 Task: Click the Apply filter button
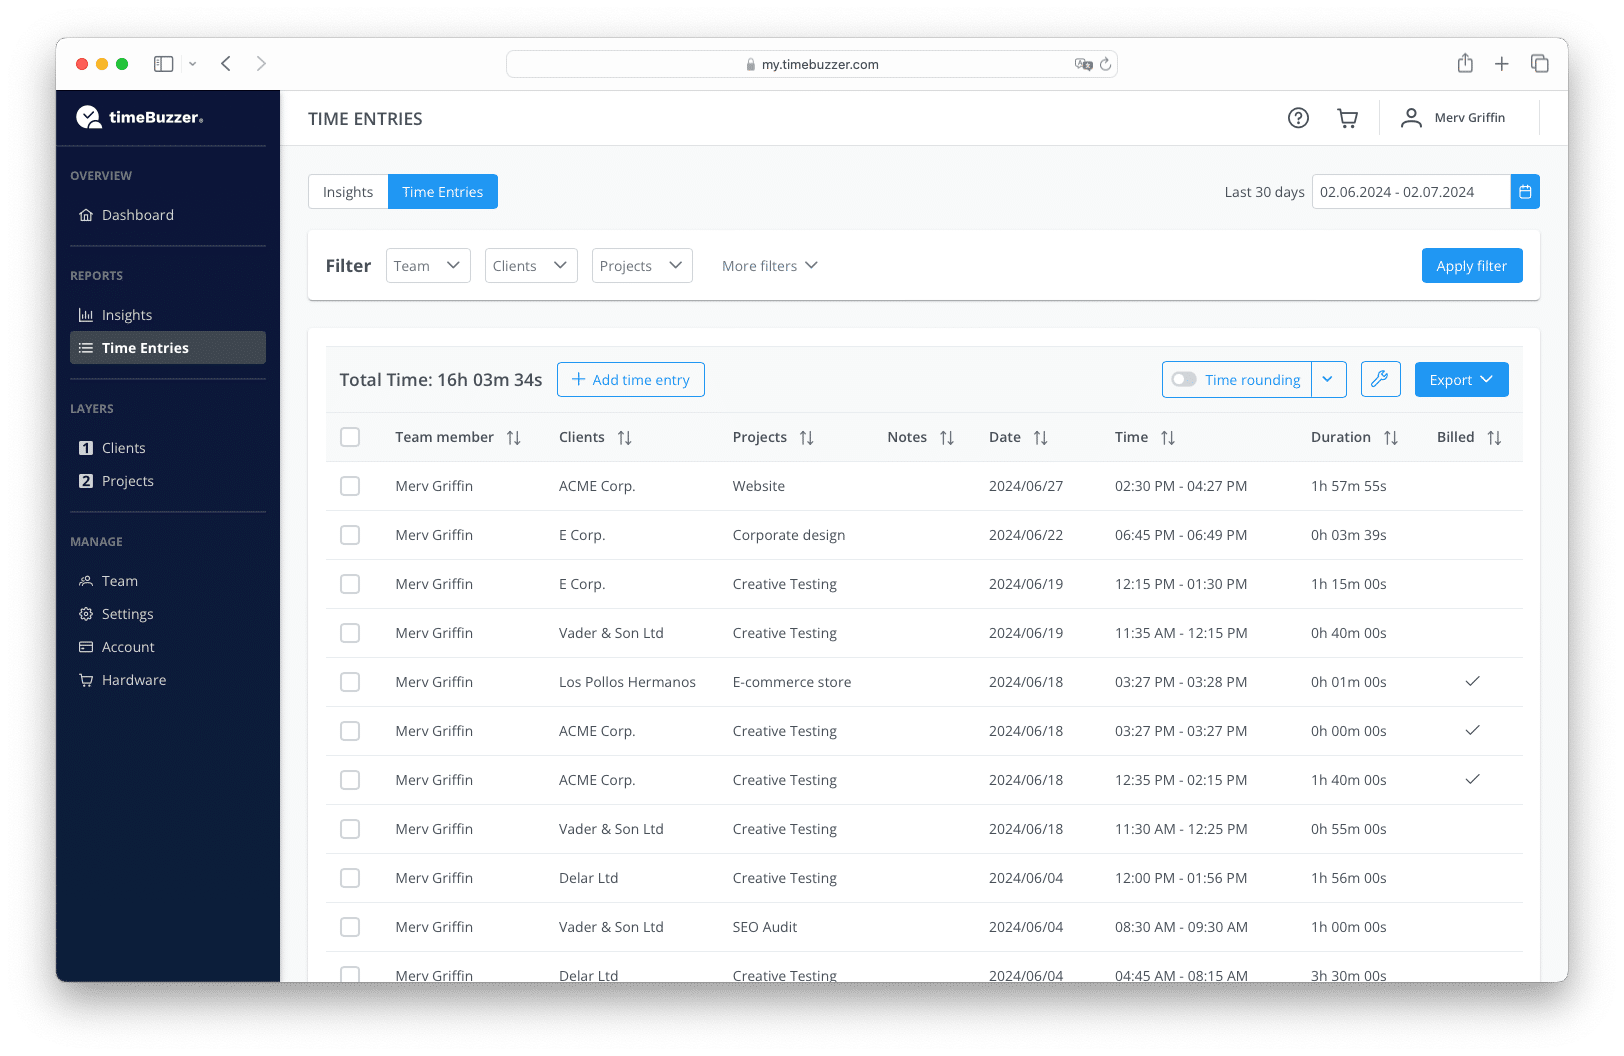[1471, 265]
